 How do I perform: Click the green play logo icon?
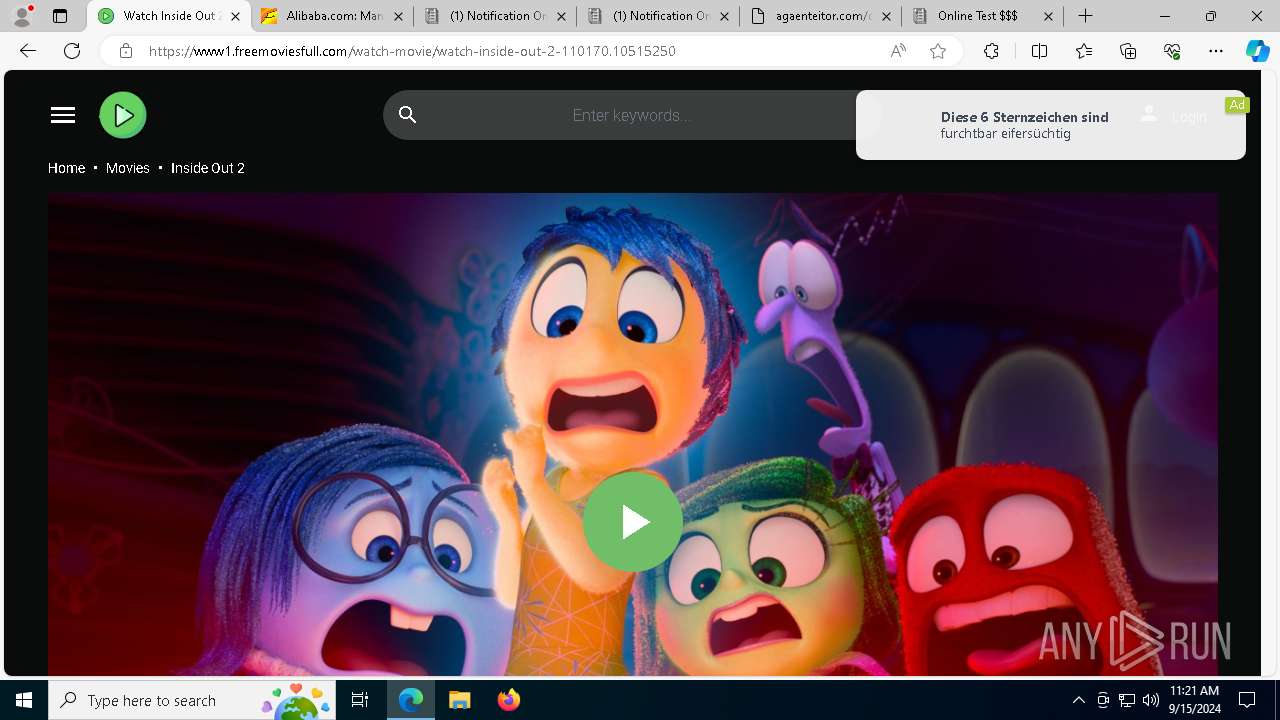tap(123, 115)
